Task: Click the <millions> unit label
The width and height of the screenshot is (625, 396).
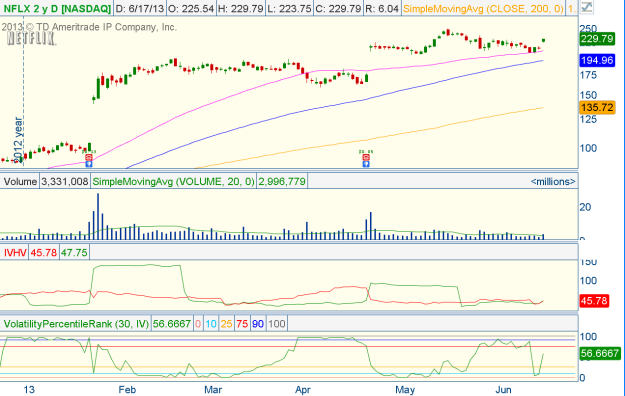Action: tap(553, 181)
